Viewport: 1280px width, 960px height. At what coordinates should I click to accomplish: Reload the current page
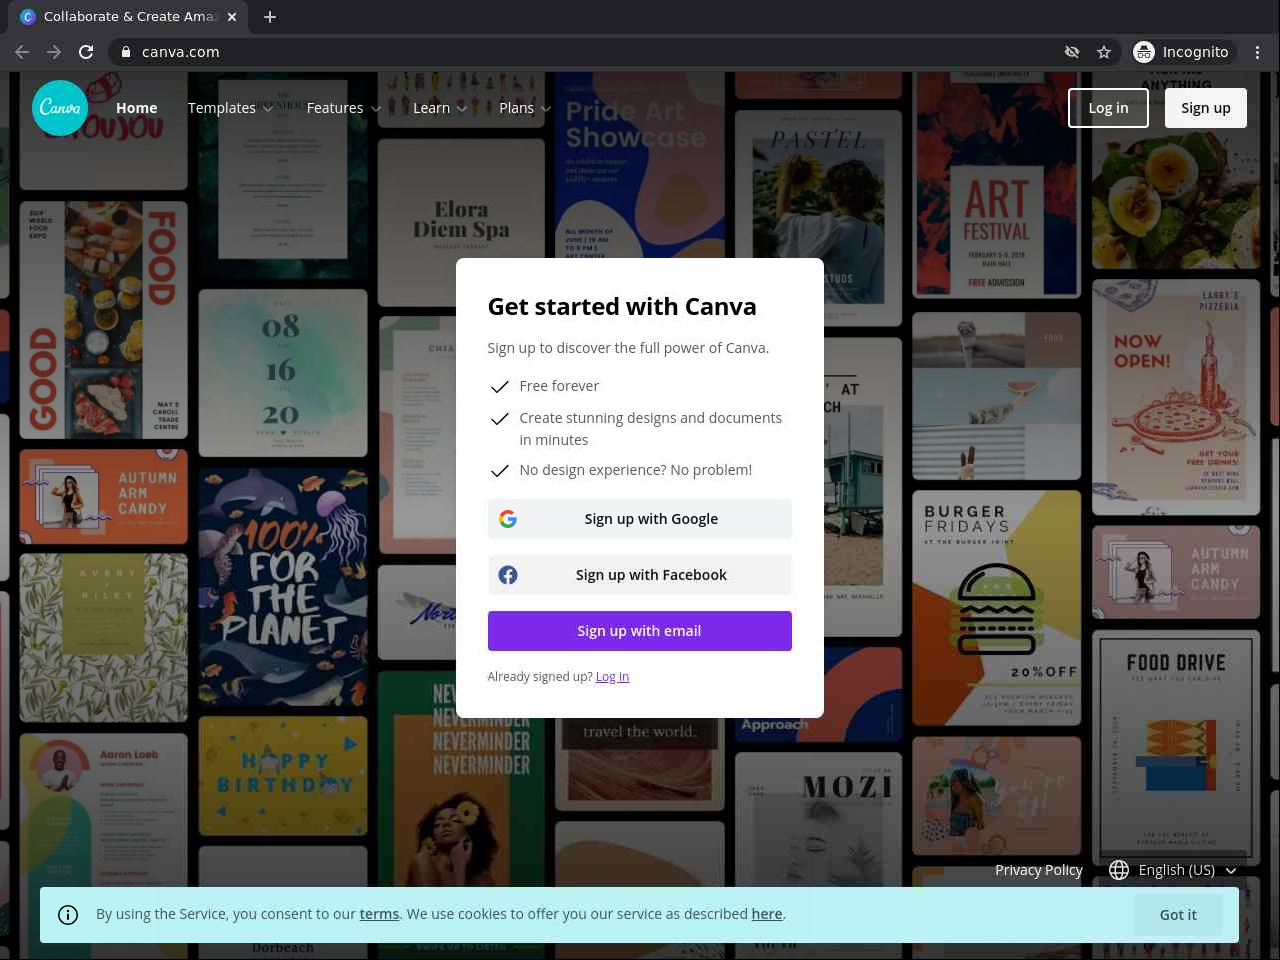[x=86, y=52]
